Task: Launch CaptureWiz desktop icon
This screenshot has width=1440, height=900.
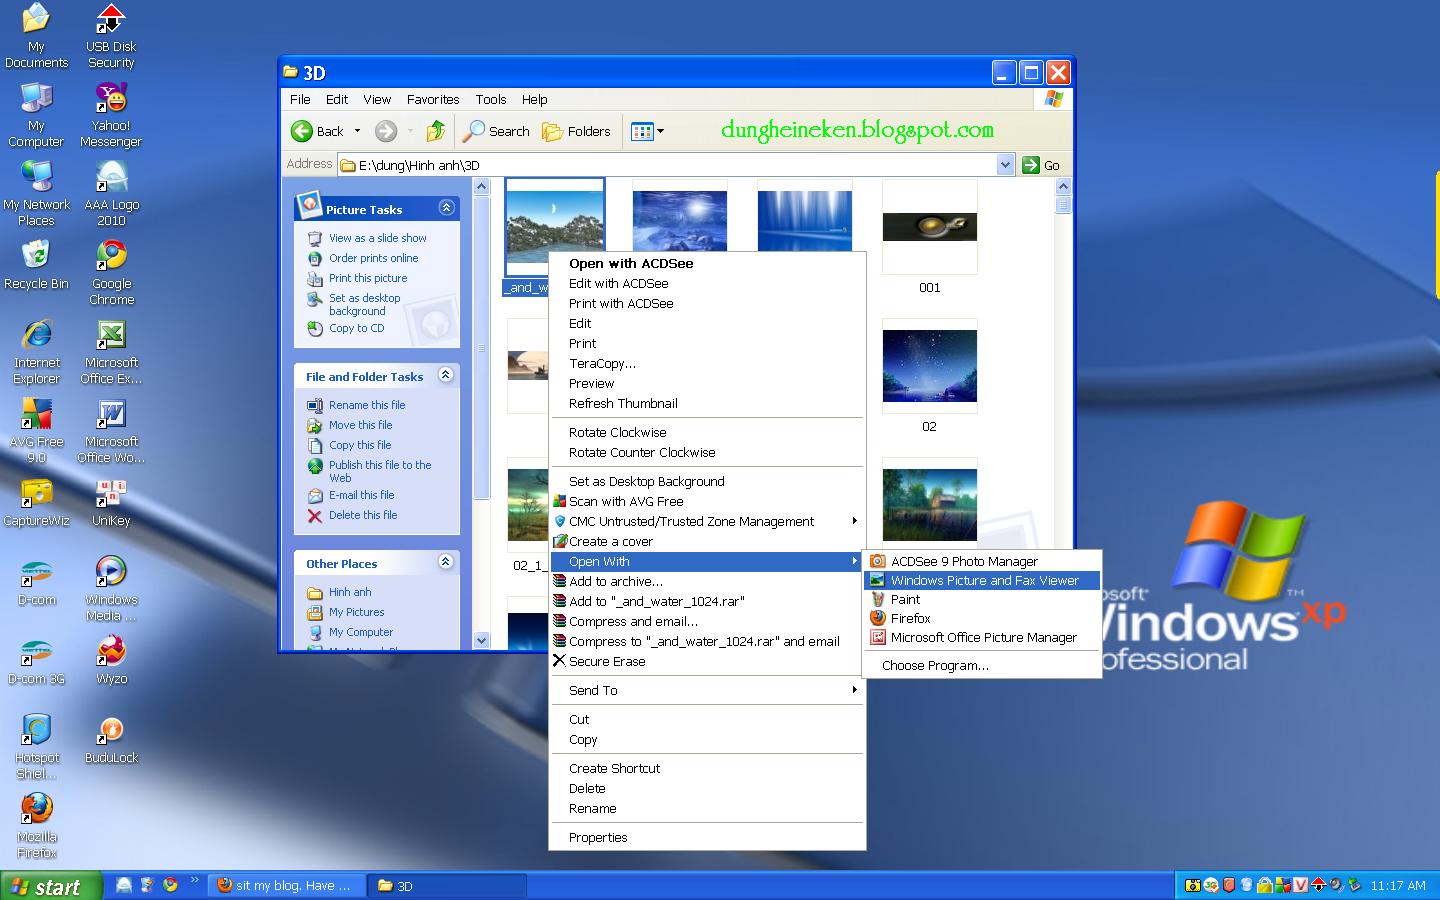Action: click(36, 503)
